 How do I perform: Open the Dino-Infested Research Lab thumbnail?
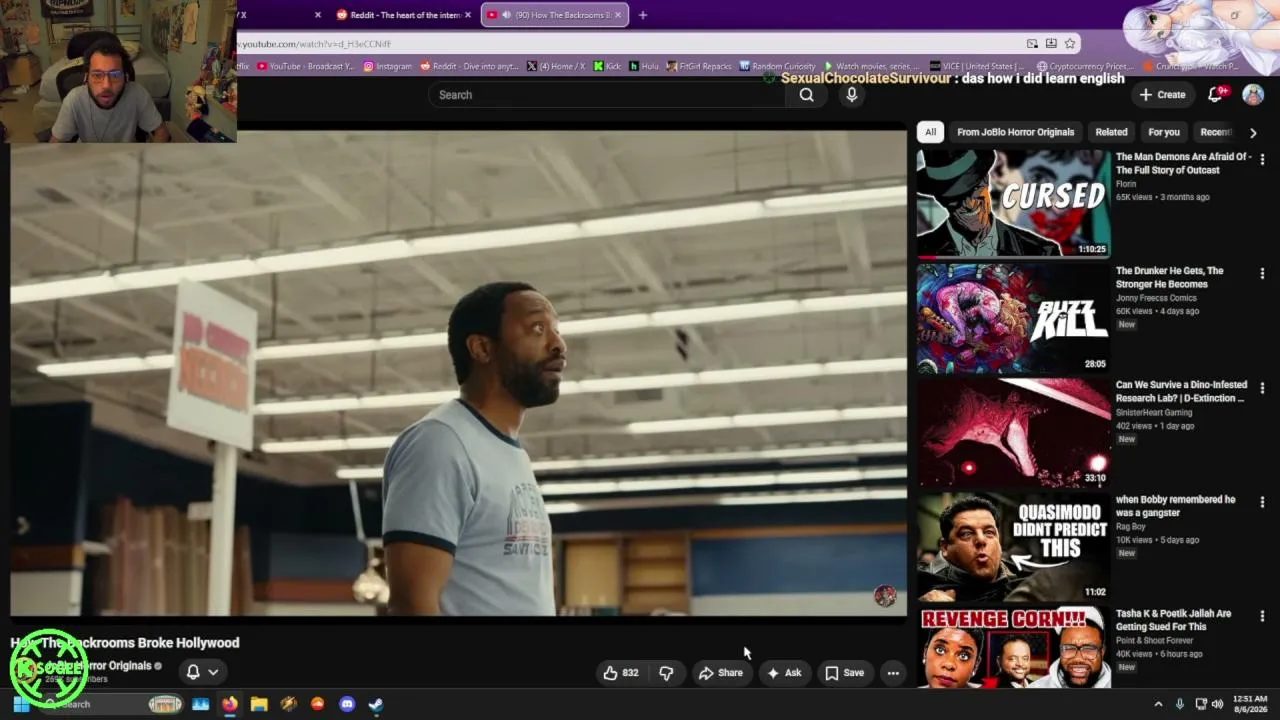[x=1013, y=432]
